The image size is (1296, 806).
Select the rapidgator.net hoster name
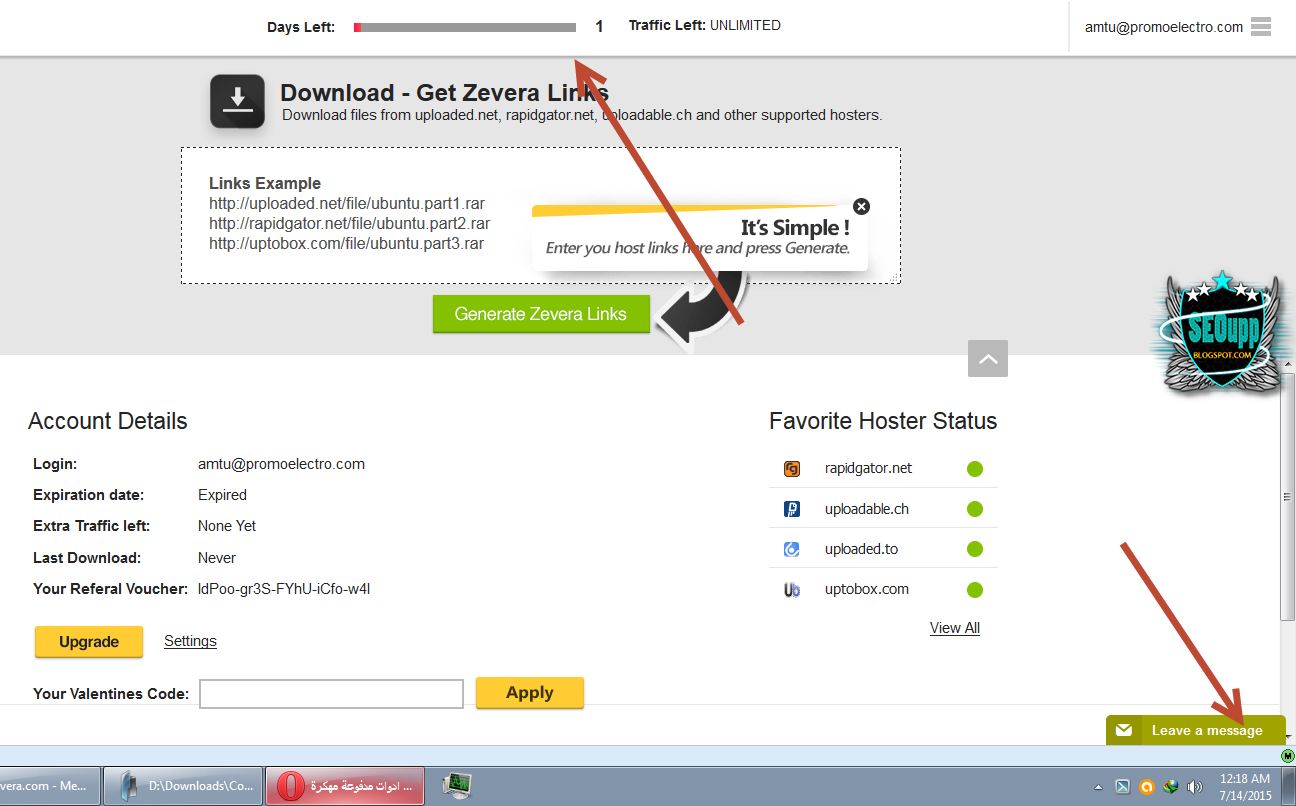point(868,468)
